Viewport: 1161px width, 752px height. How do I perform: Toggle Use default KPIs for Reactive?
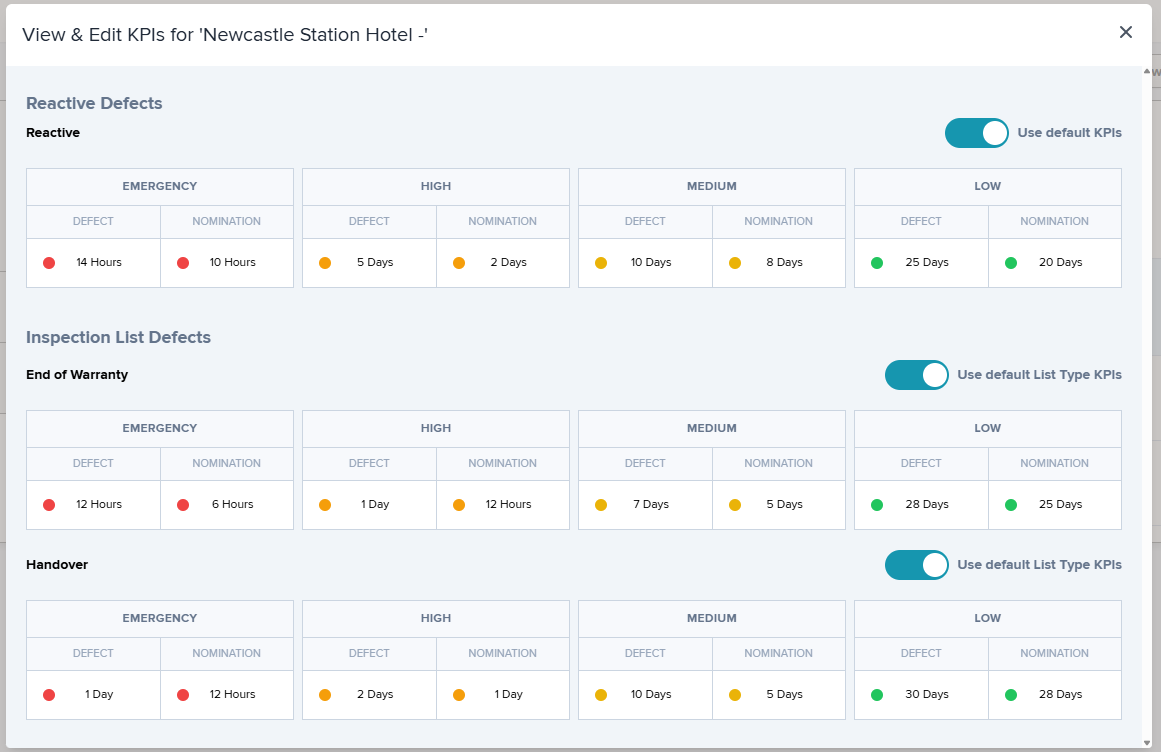(x=976, y=133)
